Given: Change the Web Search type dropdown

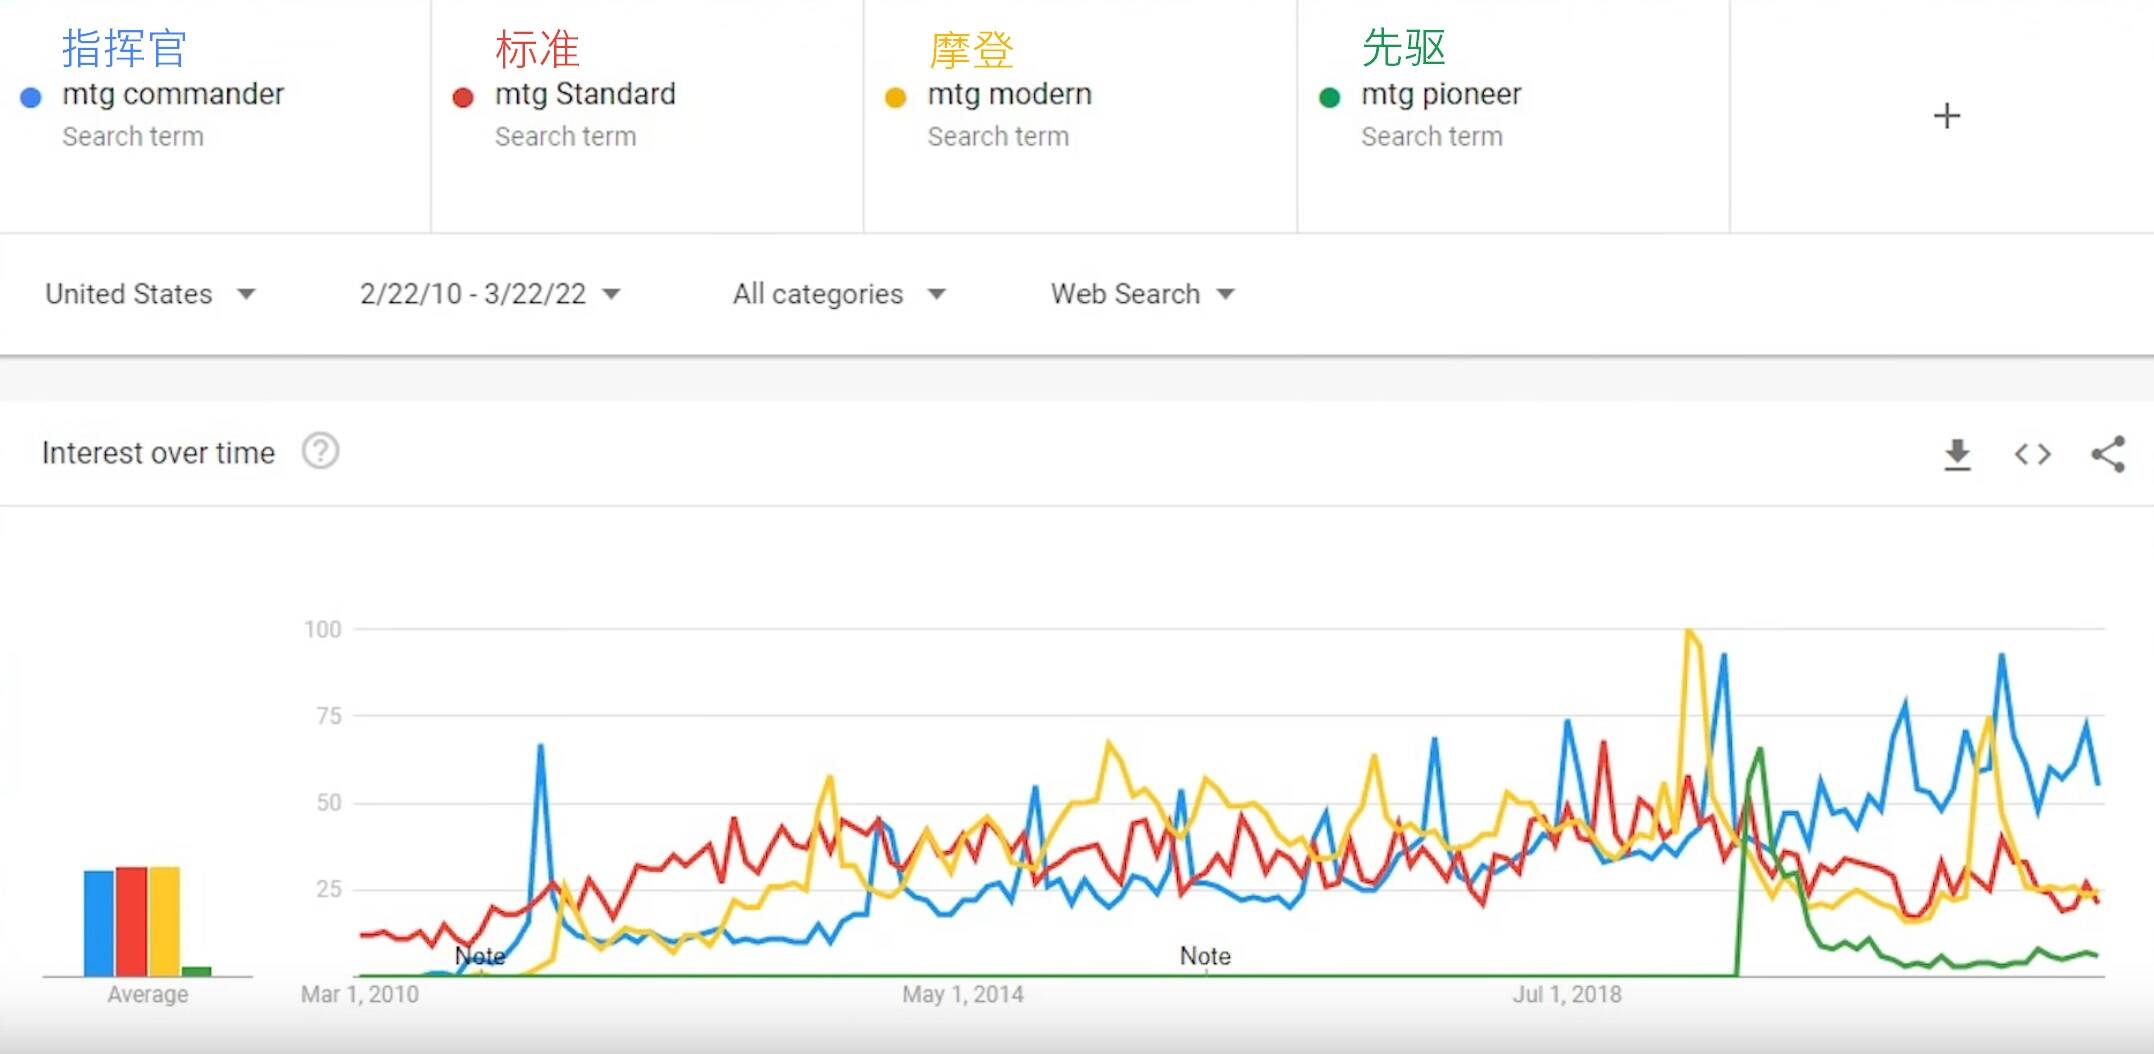Looking at the screenshot, I should tap(1142, 294).
